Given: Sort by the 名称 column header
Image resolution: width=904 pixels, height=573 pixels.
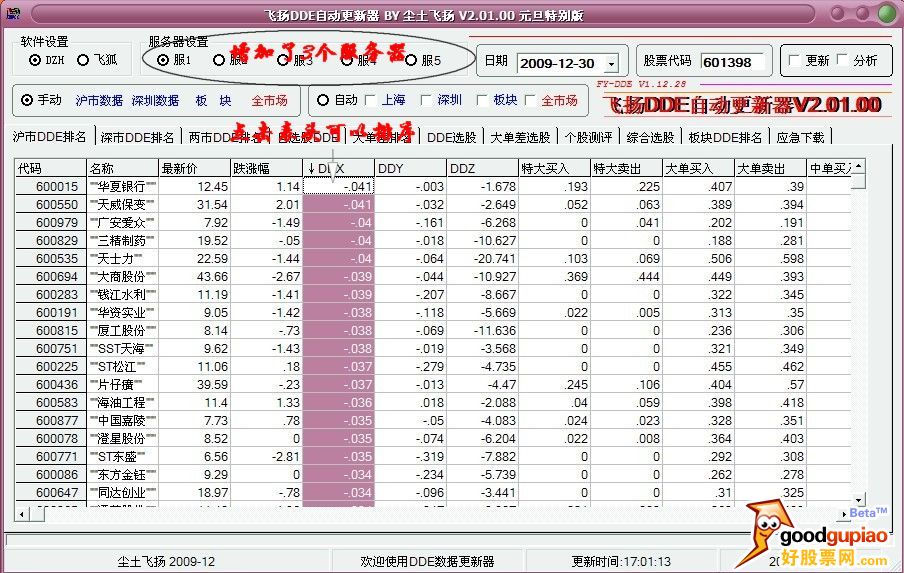Looking at the screenshot, I should [x=122, y=168].
